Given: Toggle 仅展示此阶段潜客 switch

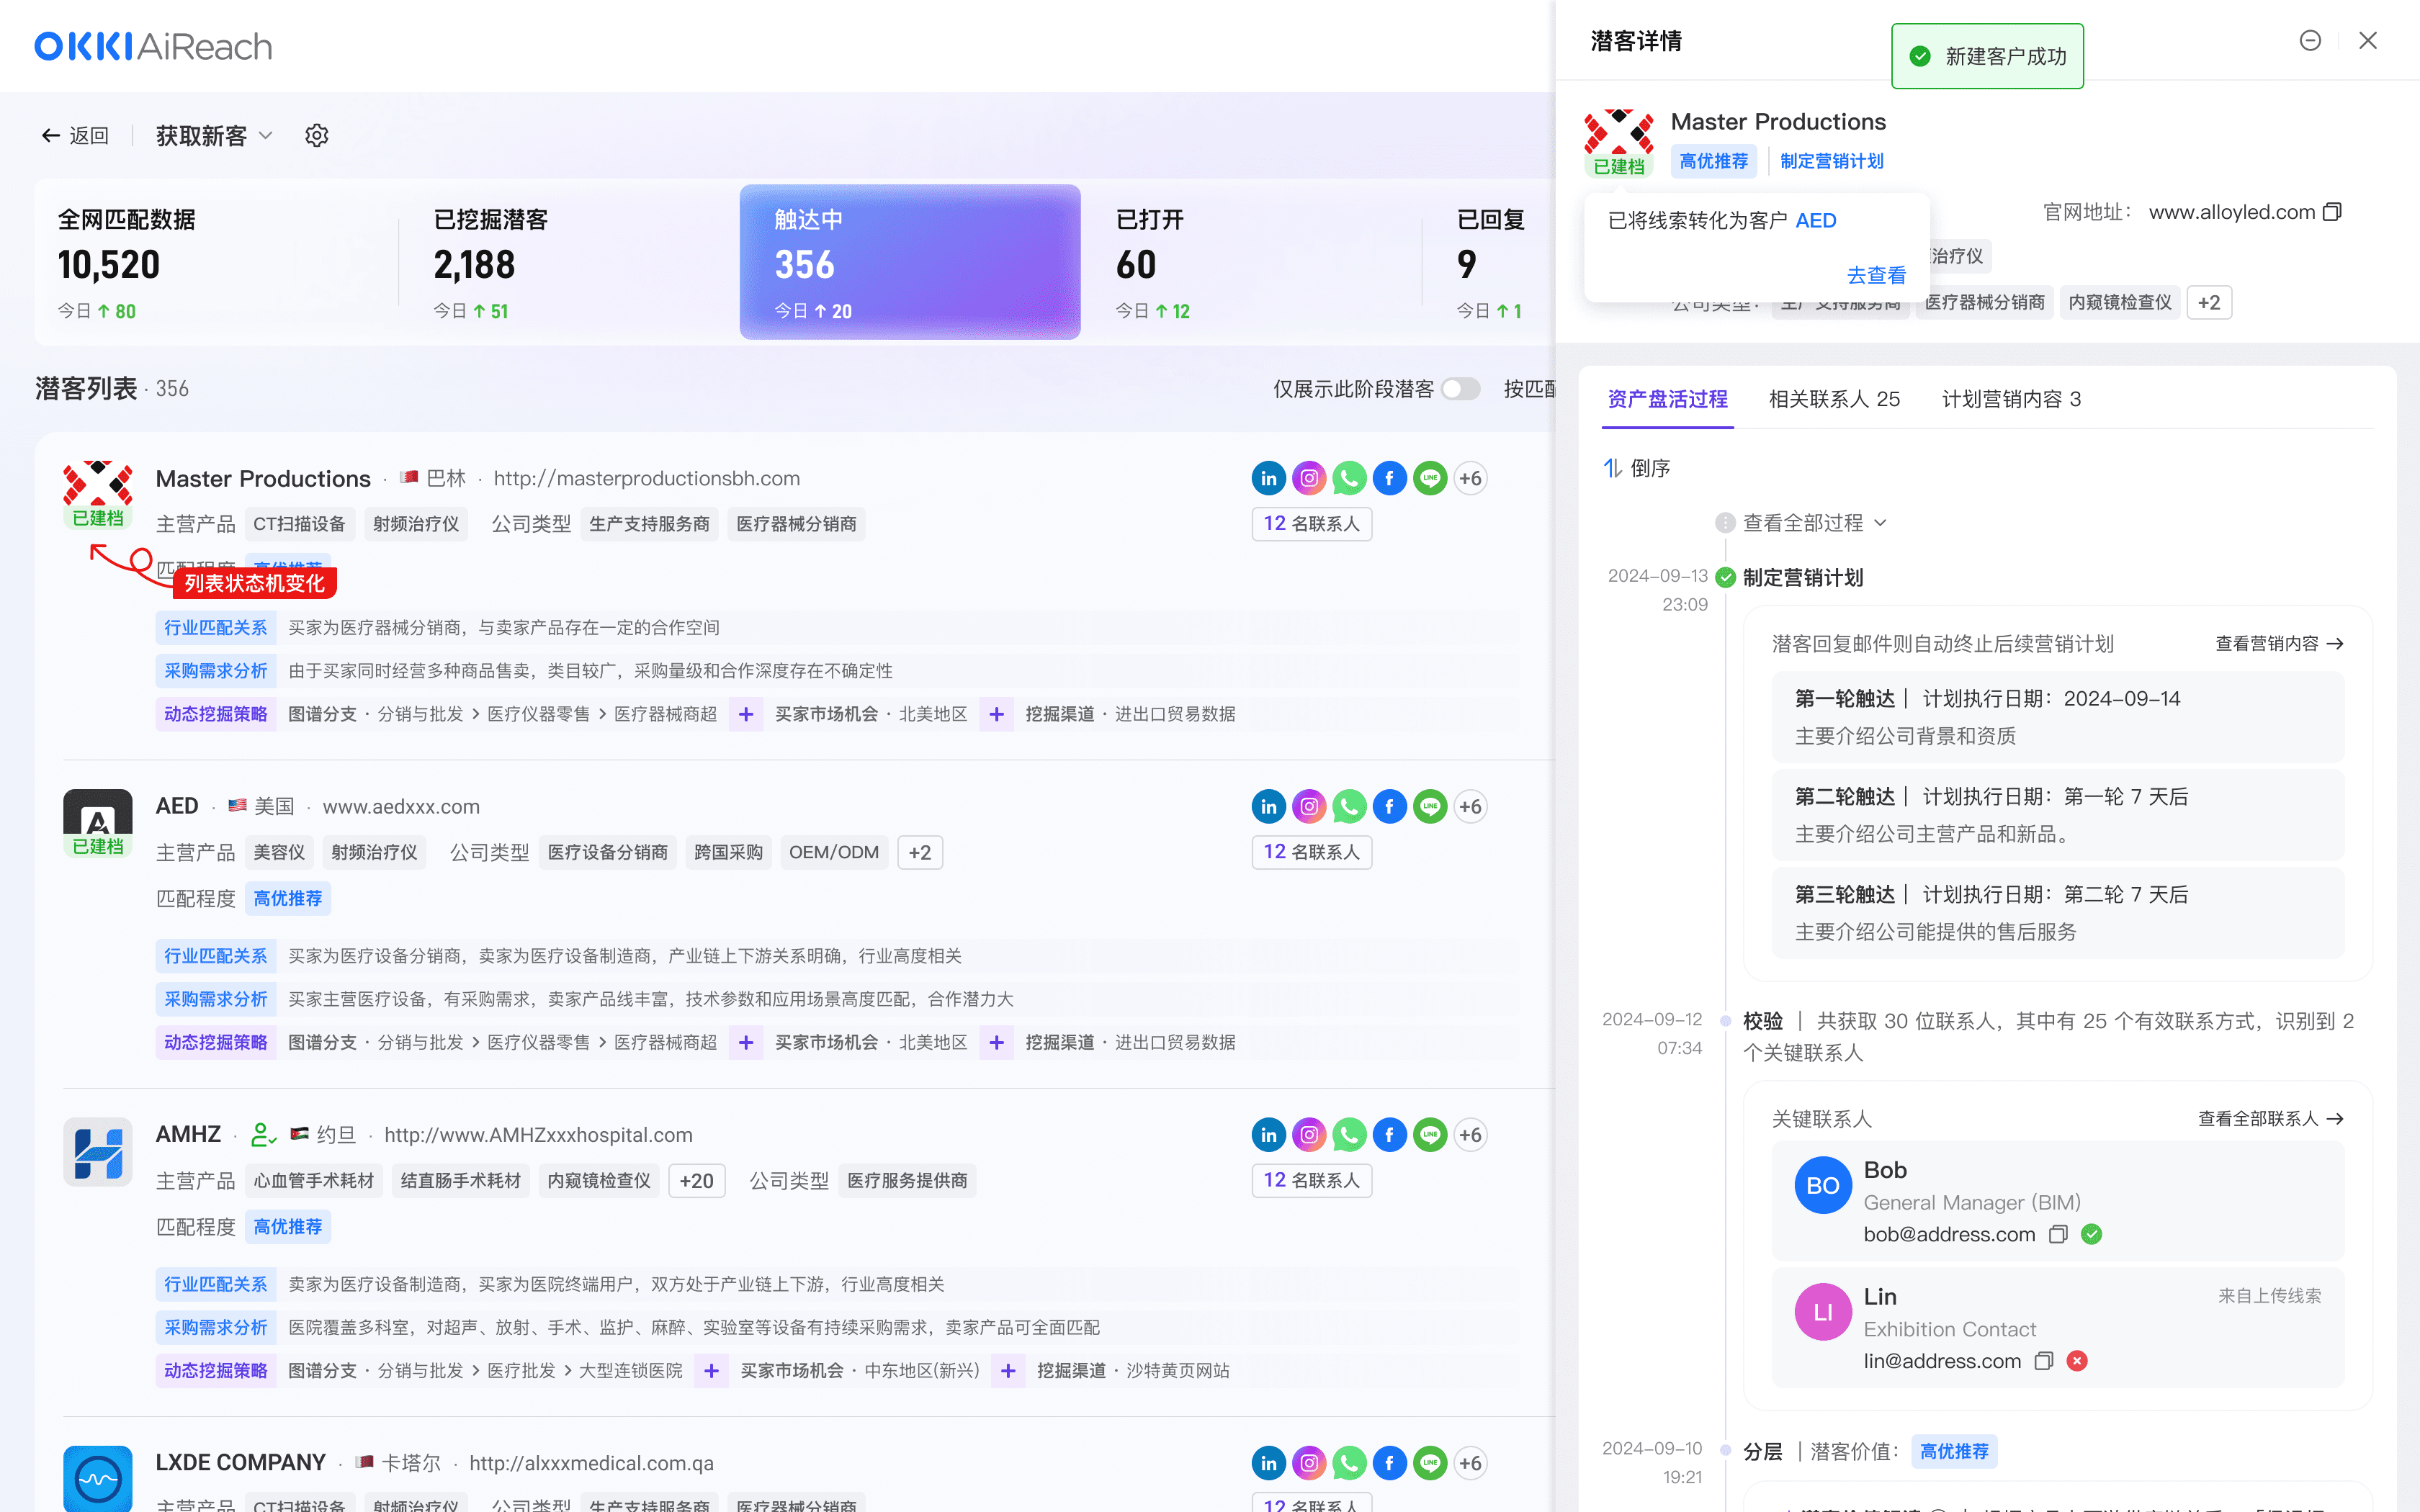Looking at the screenshot, I should point(1460,389).
